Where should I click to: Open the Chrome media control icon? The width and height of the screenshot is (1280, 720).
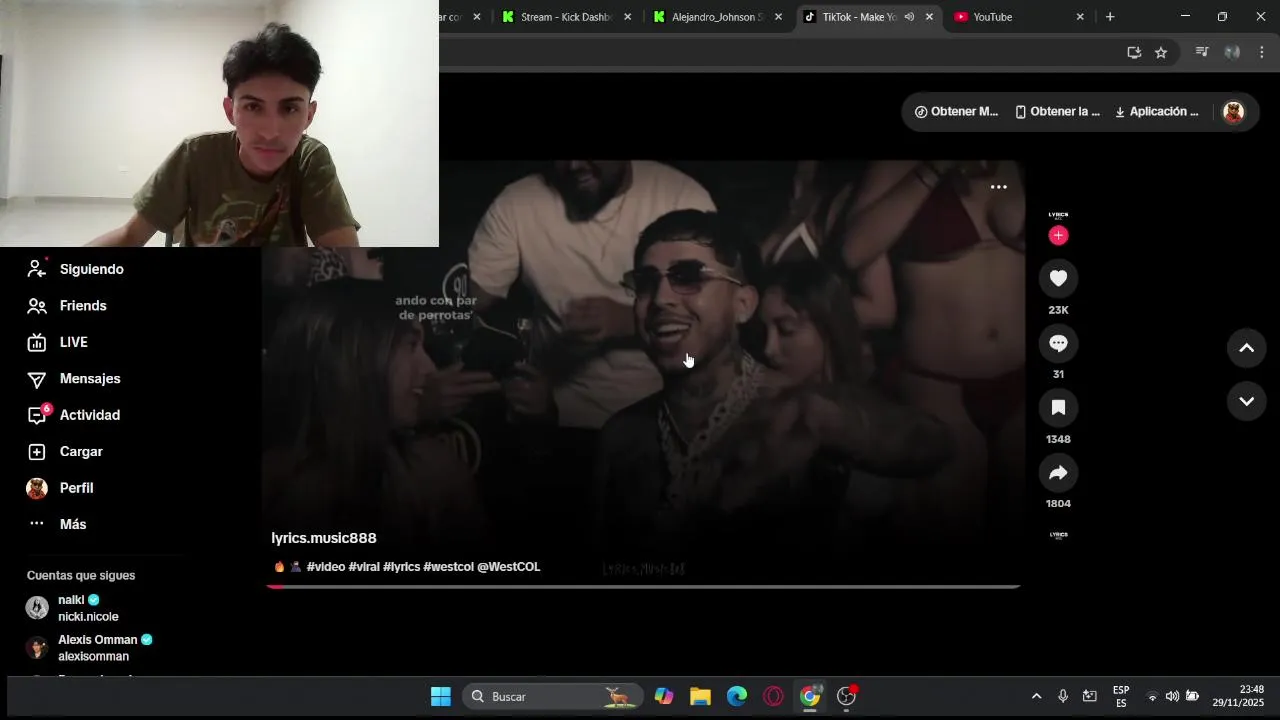coord(1202,53)
